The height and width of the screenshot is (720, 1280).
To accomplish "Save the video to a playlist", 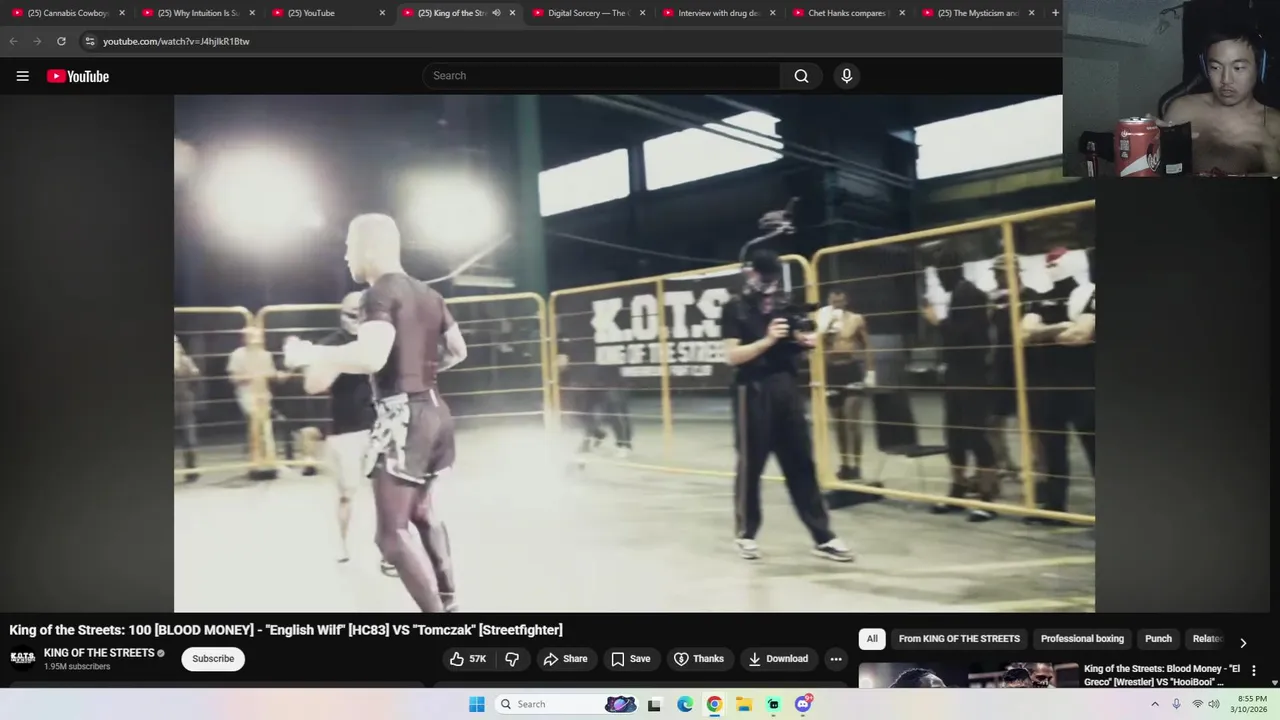I will click(631, 659).
